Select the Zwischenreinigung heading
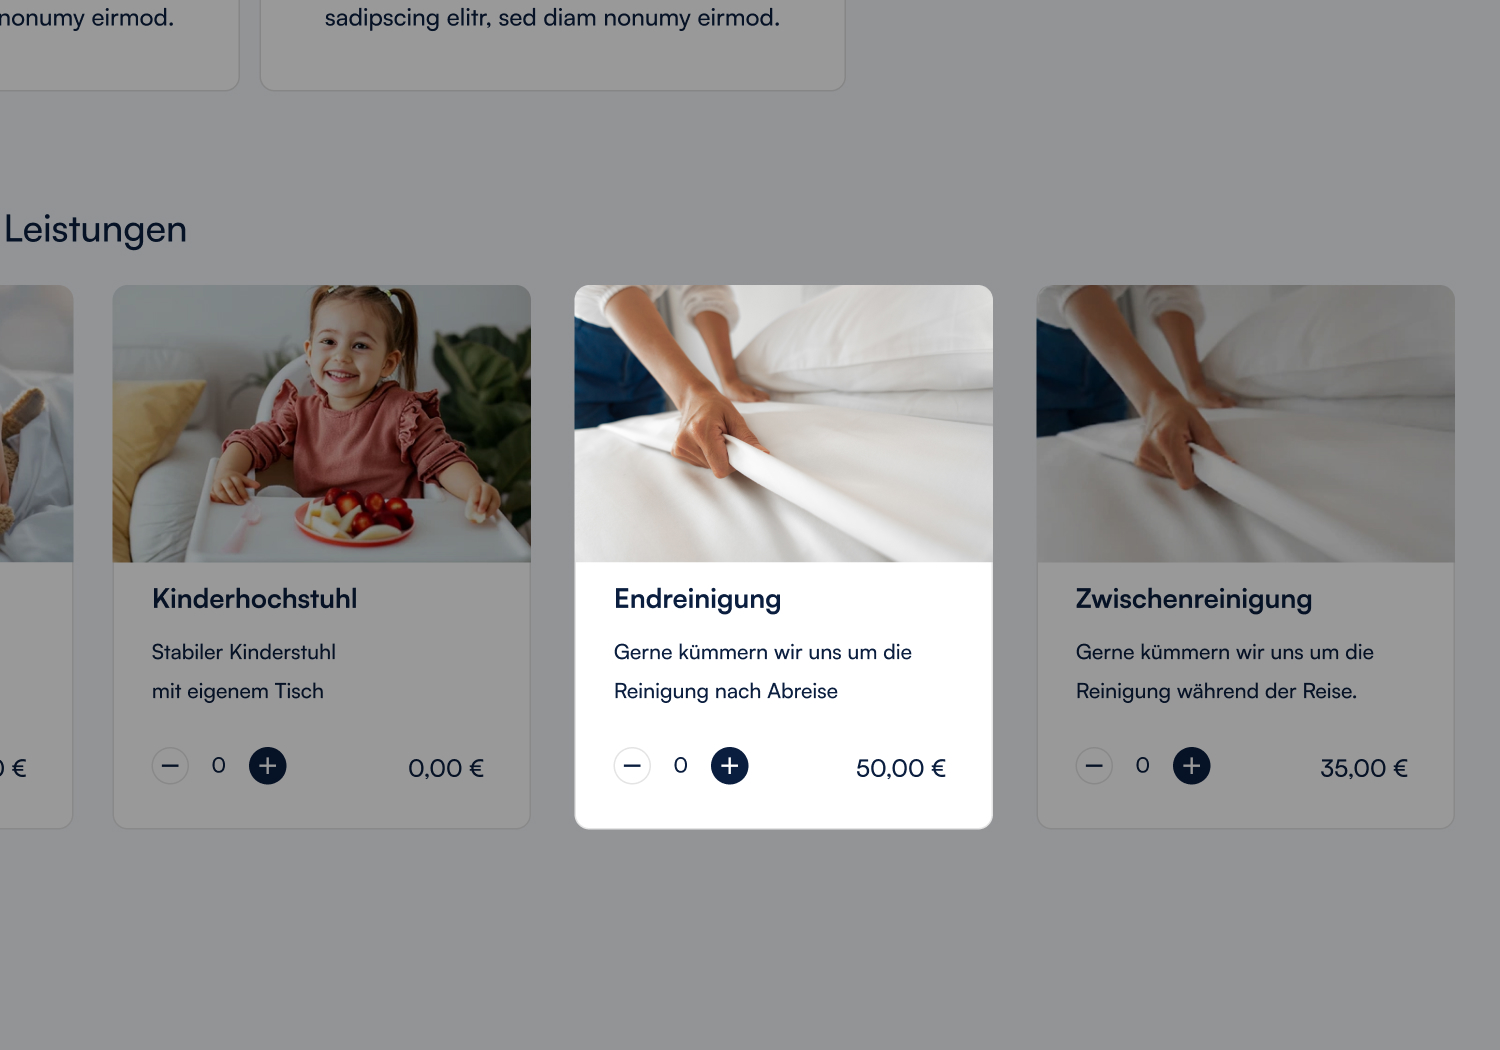The height and width of the screenshot is (1050, 1500). pyautogui.click(x=1194, y=599)
